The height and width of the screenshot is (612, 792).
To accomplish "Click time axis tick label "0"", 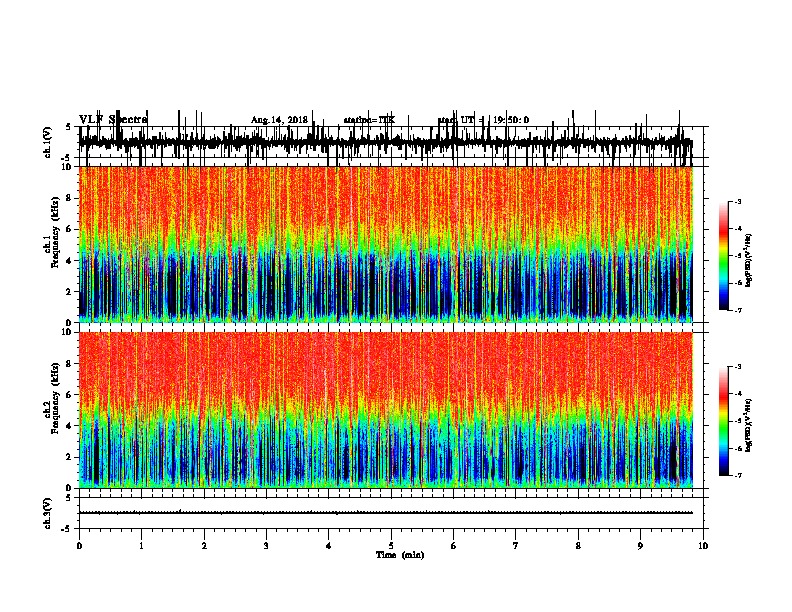I will click(x=79, y=546).
